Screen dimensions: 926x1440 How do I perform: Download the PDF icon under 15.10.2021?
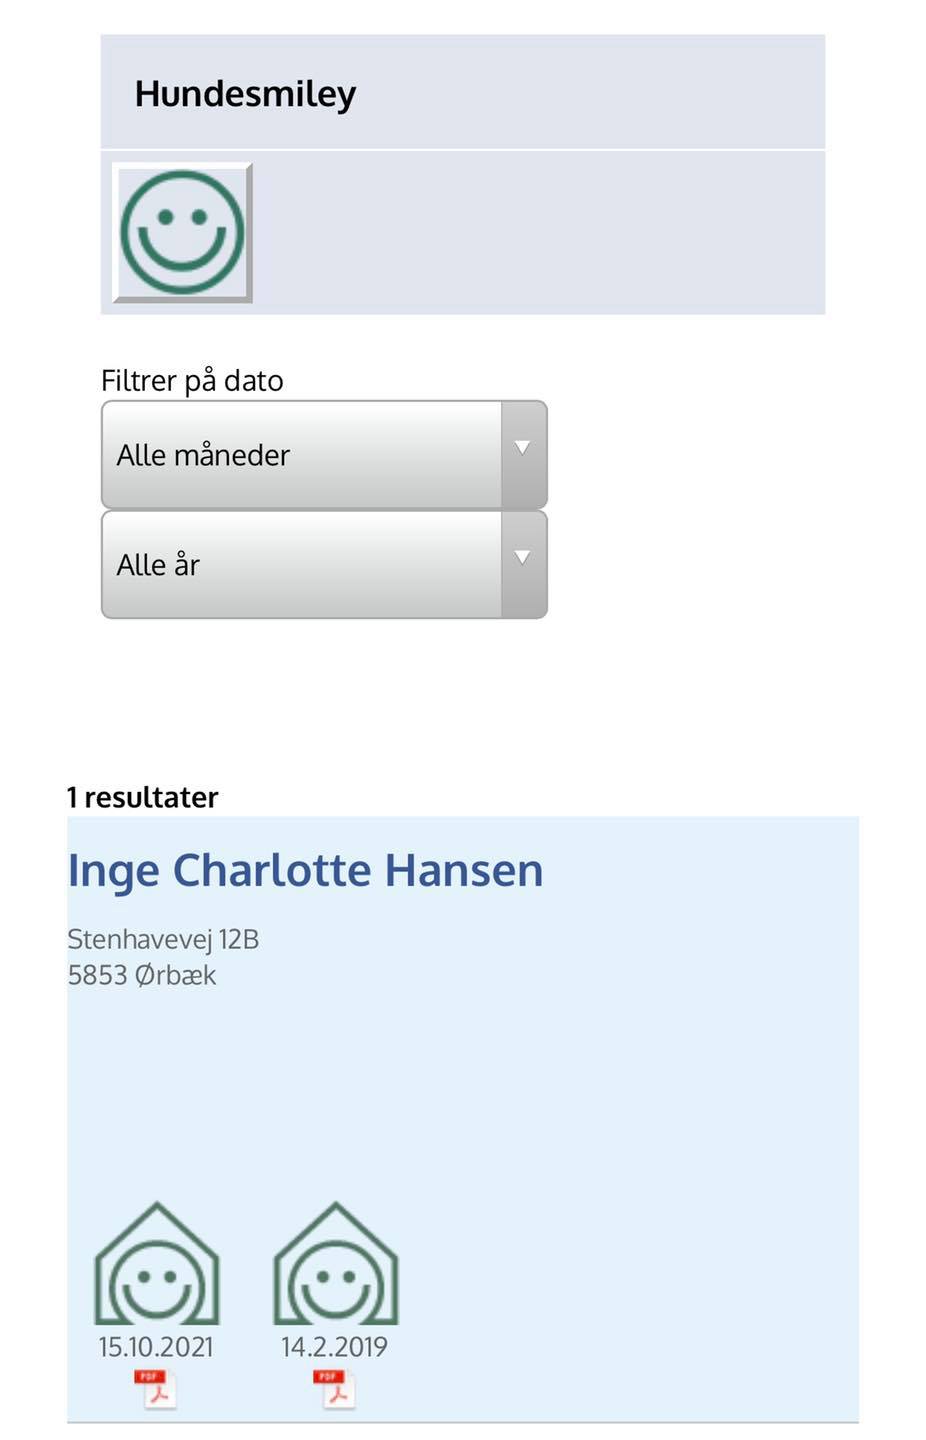point(155,1389)
